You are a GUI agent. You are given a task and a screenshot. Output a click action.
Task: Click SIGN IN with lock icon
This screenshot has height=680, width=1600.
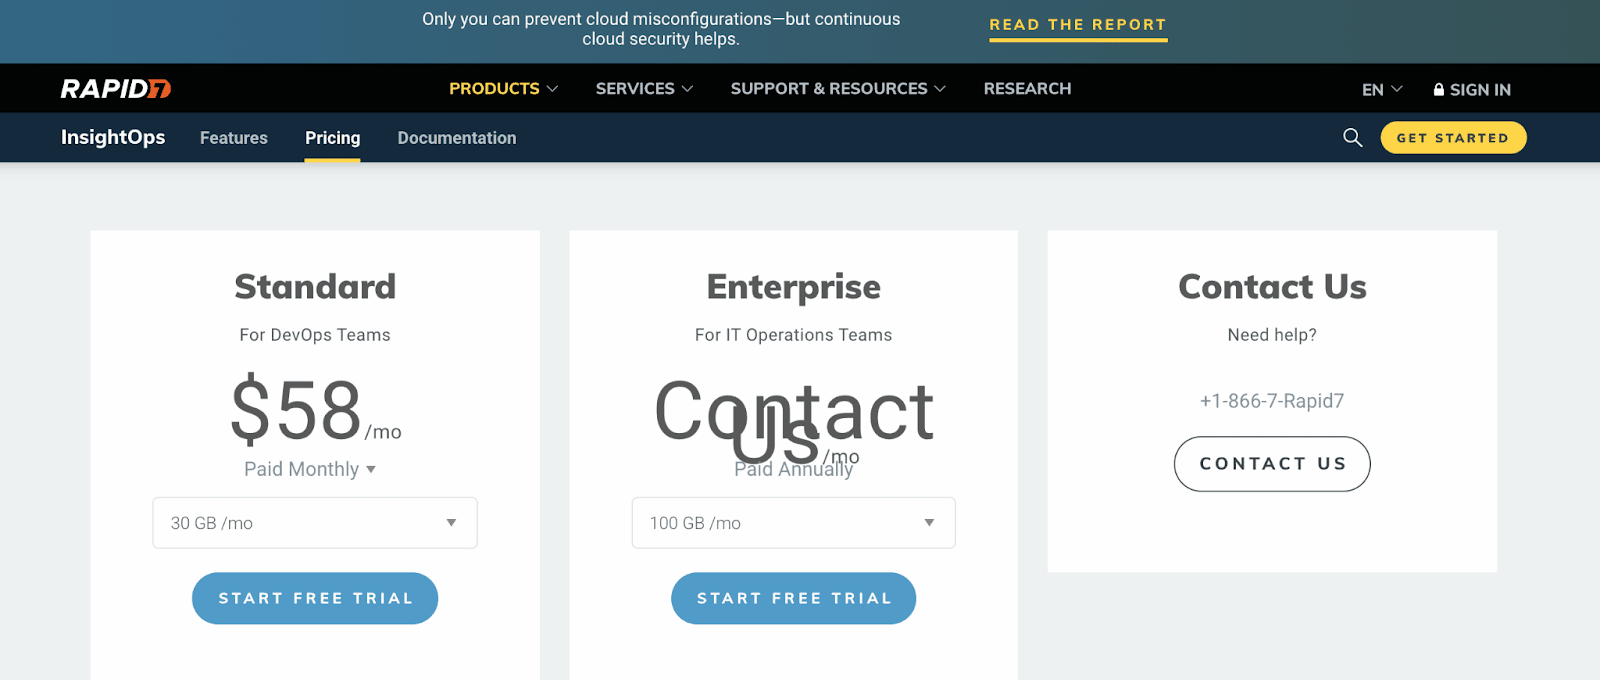pos(1472,90)
